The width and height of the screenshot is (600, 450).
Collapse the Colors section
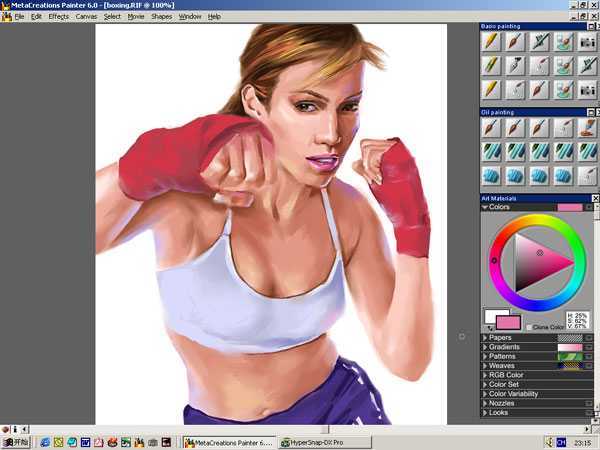coord(485,207)
